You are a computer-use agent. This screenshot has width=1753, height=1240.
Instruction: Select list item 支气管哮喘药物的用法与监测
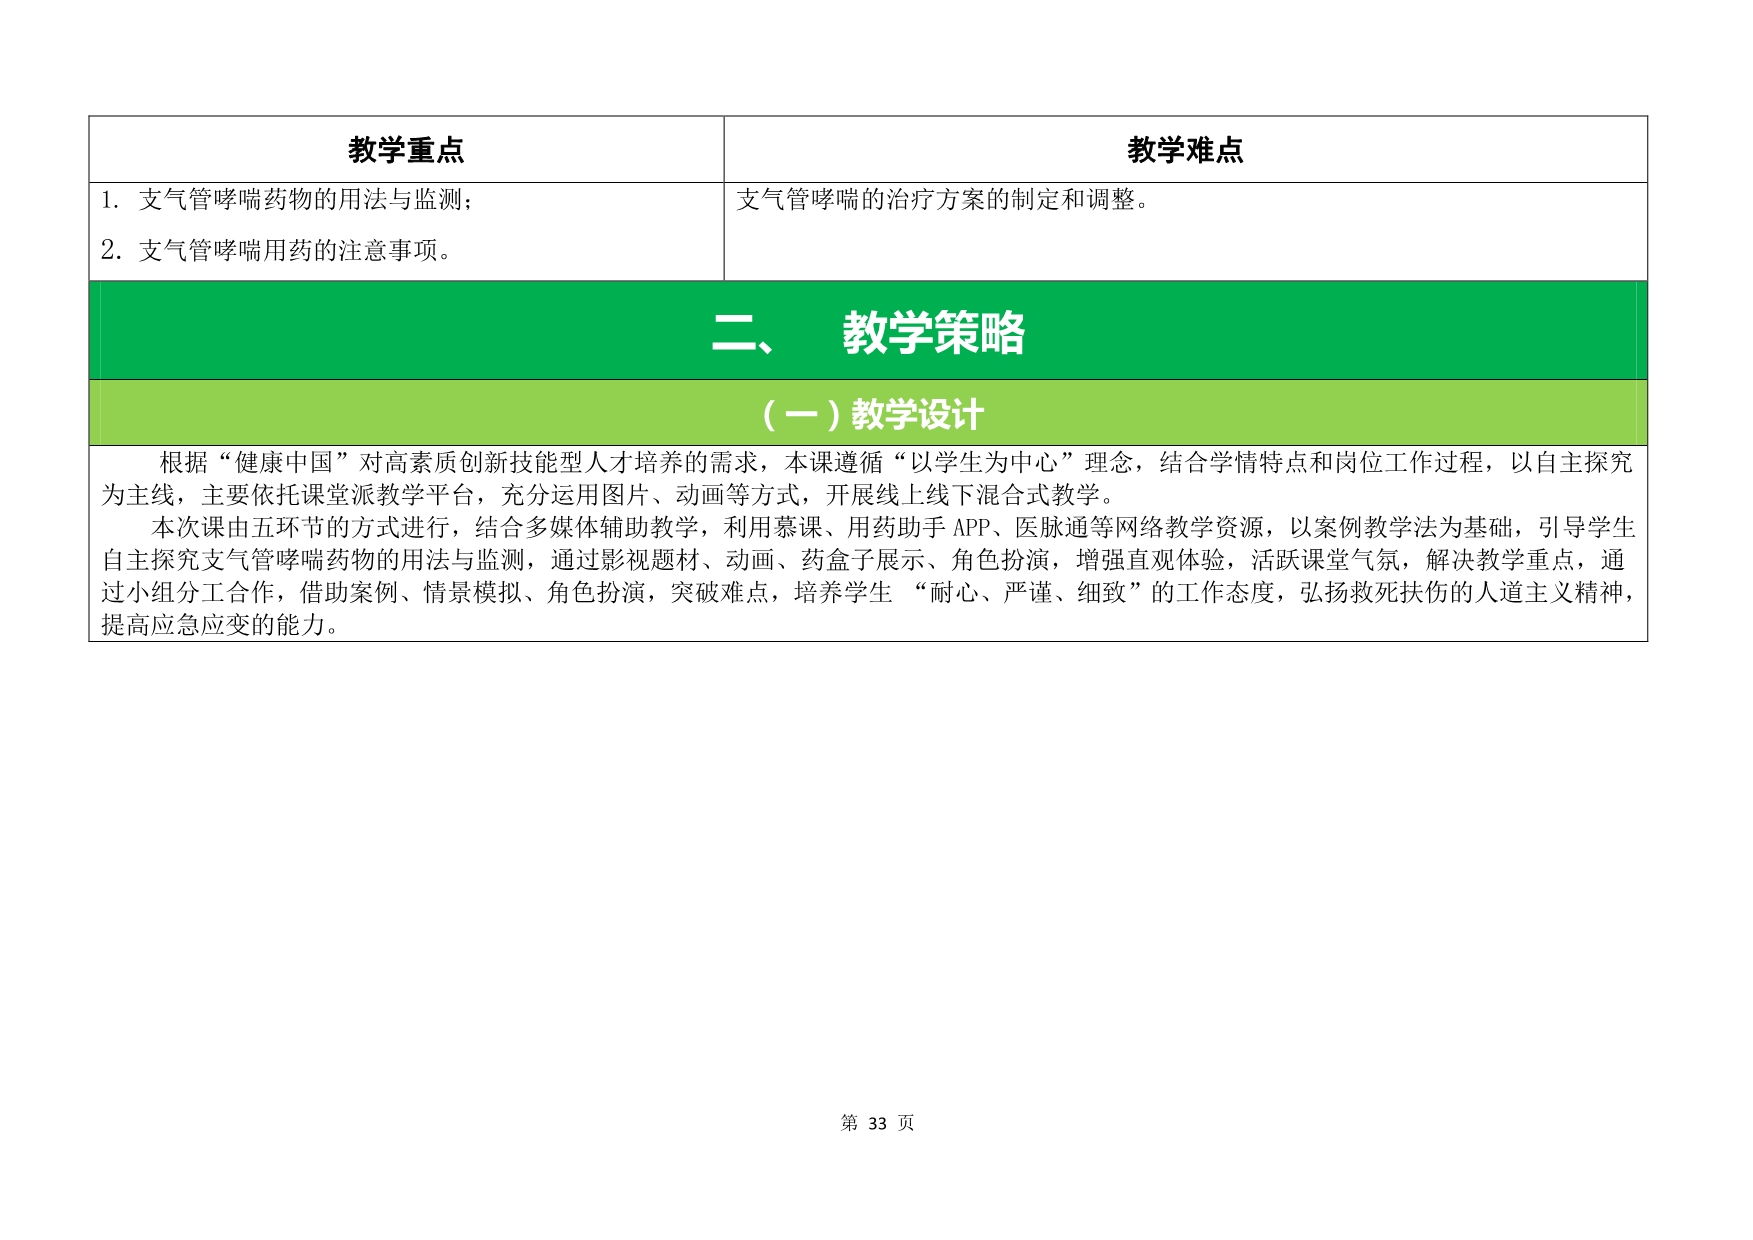click(x=305, y=200)
